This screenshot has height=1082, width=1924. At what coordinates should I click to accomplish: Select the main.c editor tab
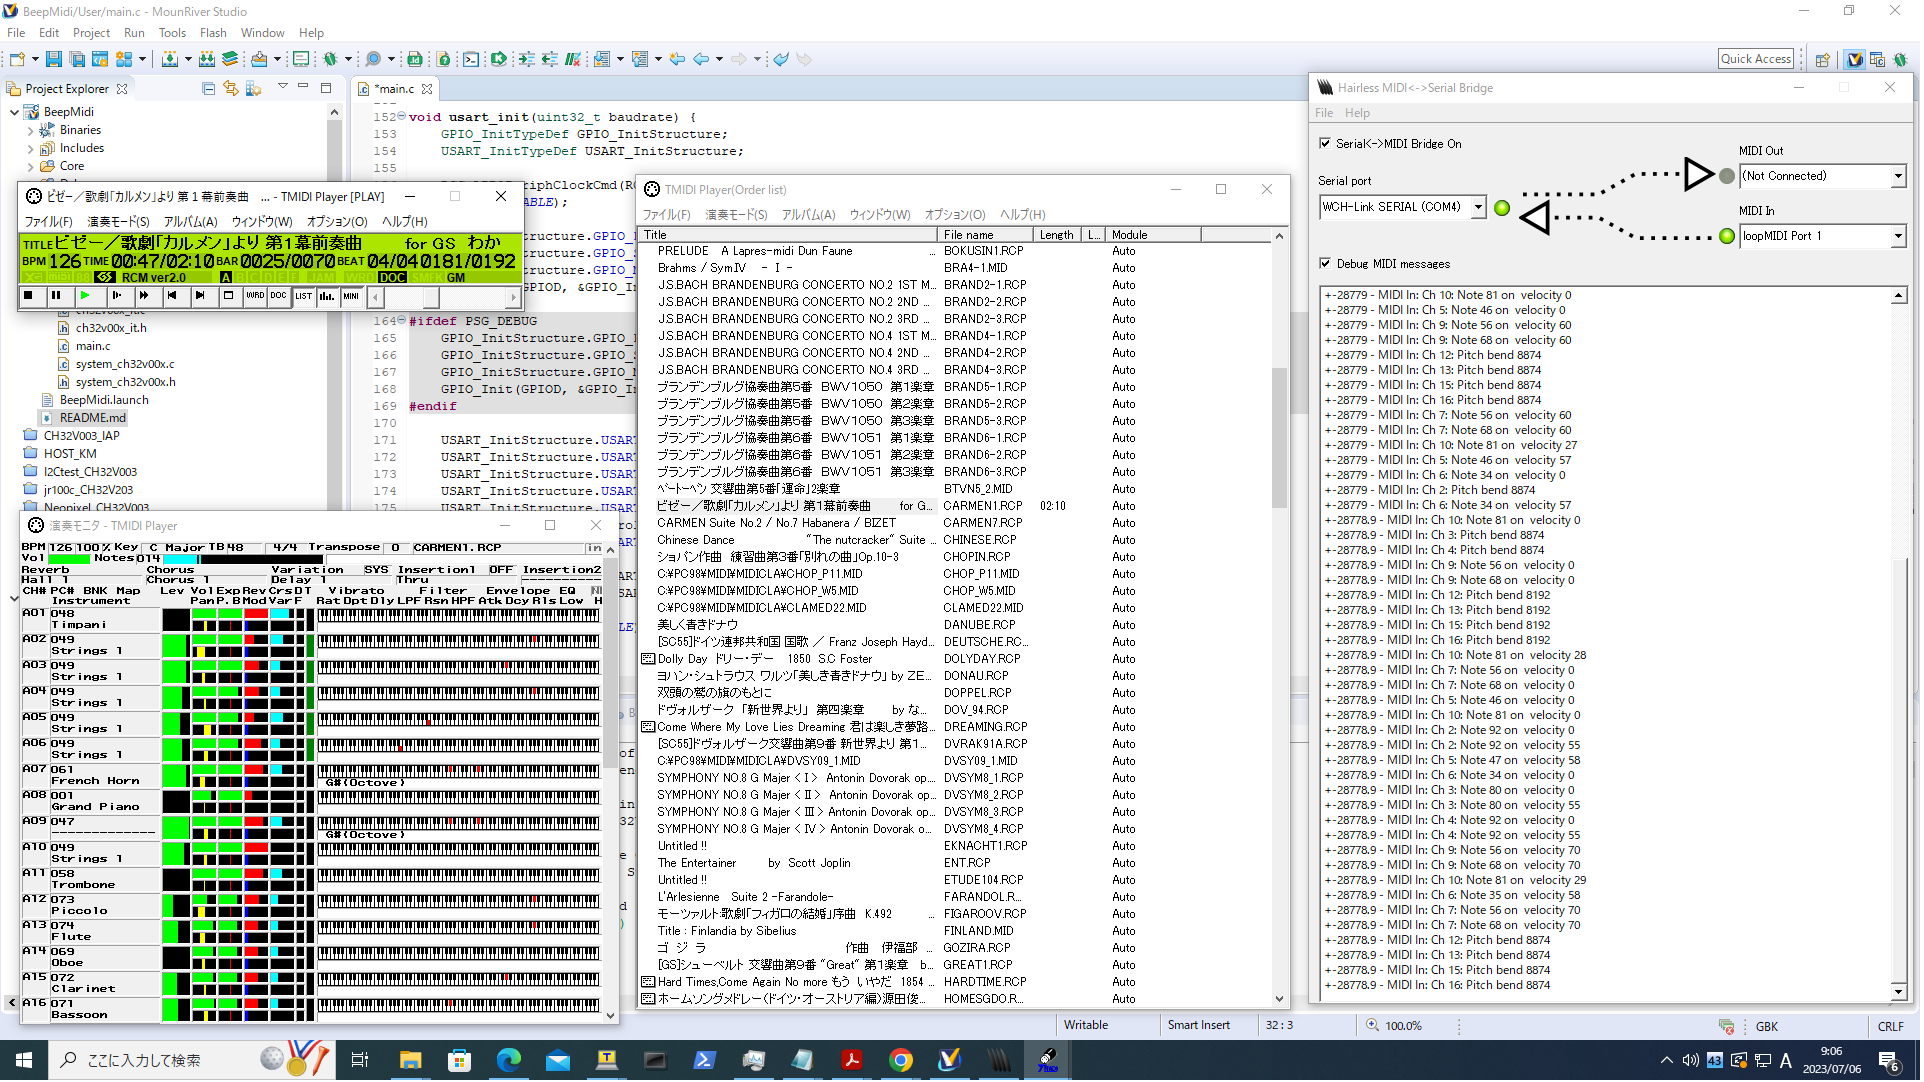[x=396, y=89]
